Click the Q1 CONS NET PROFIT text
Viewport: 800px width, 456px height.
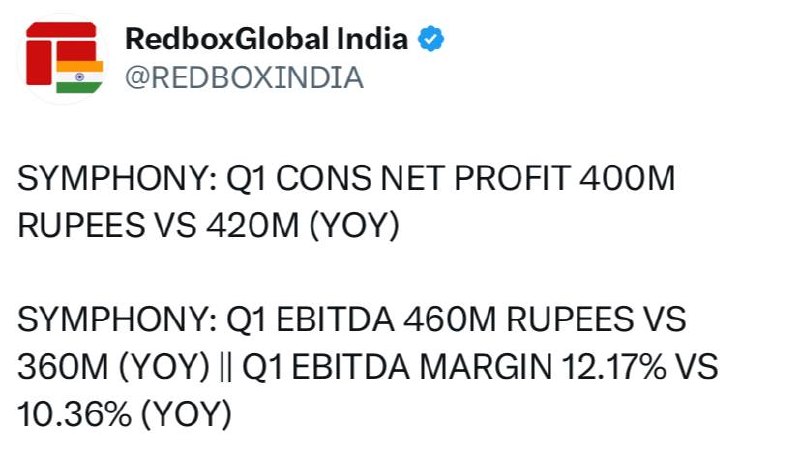(x=398, y=179)
